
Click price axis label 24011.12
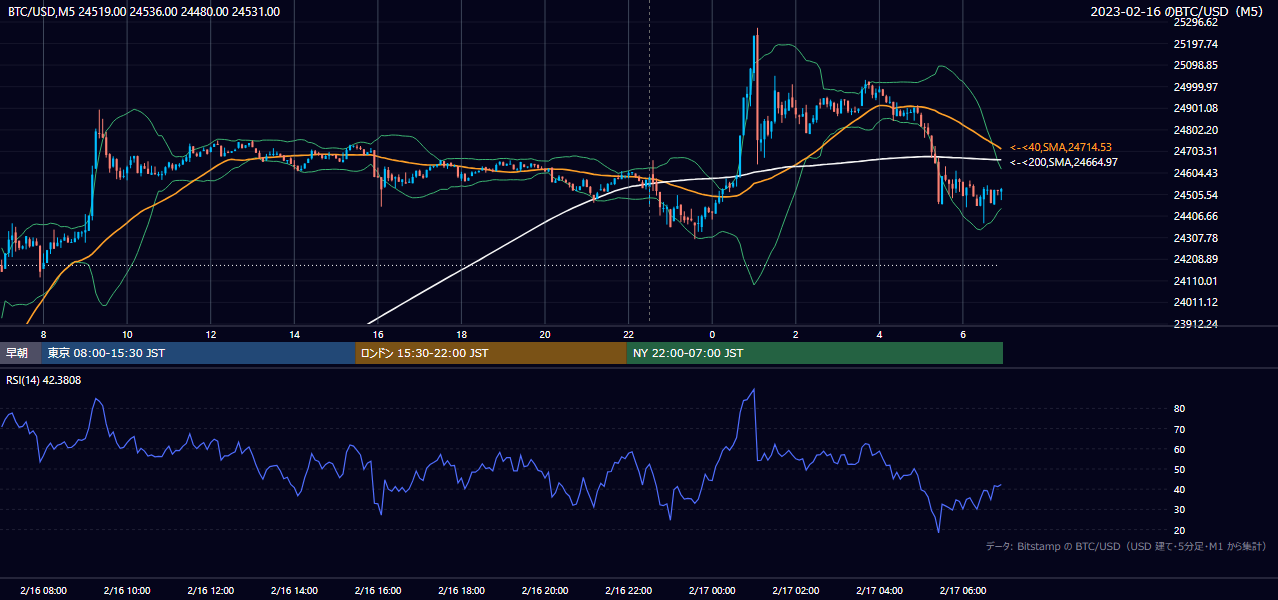tap(1196, 302)
